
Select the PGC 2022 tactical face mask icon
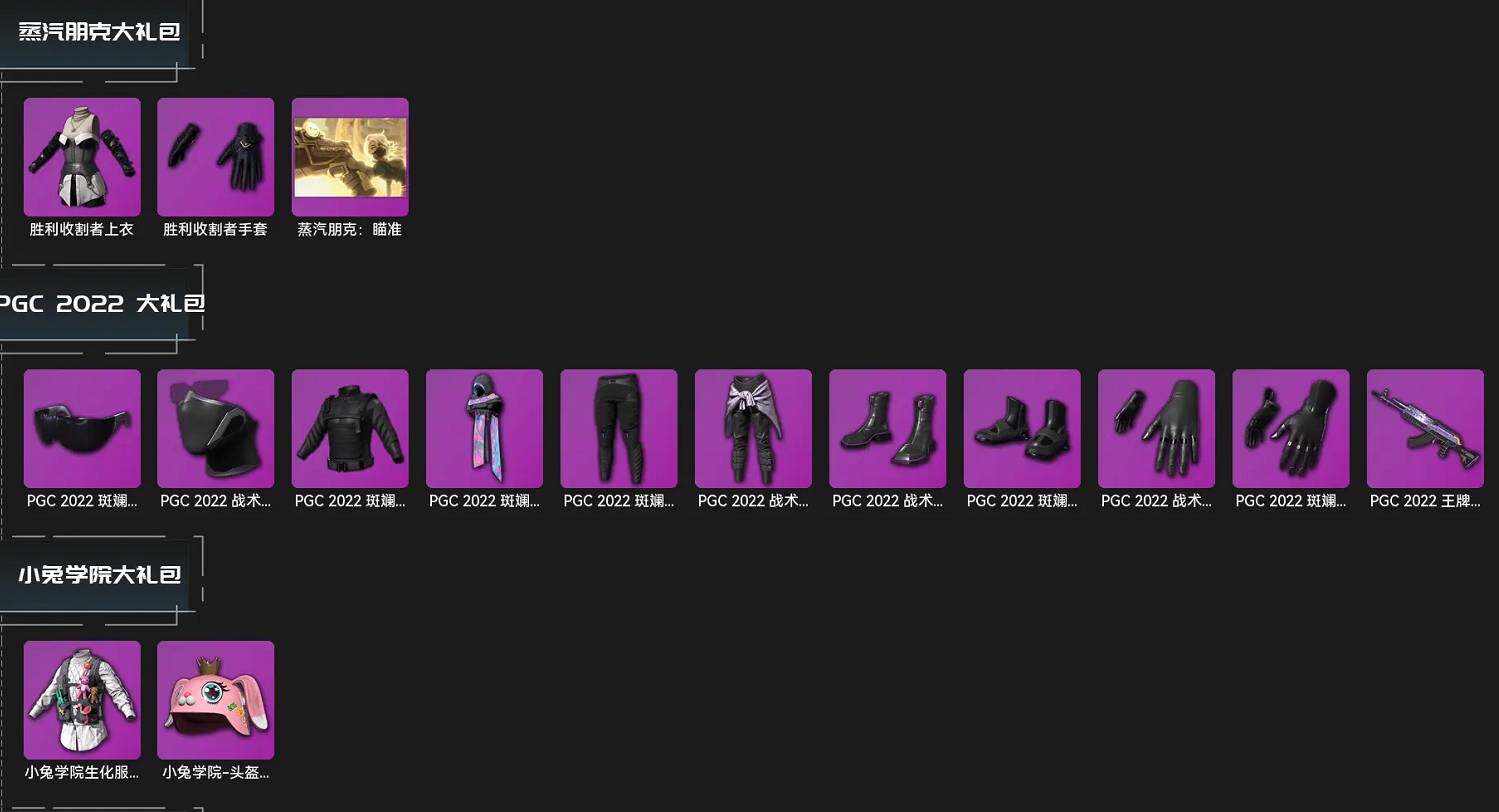(216, 429)
